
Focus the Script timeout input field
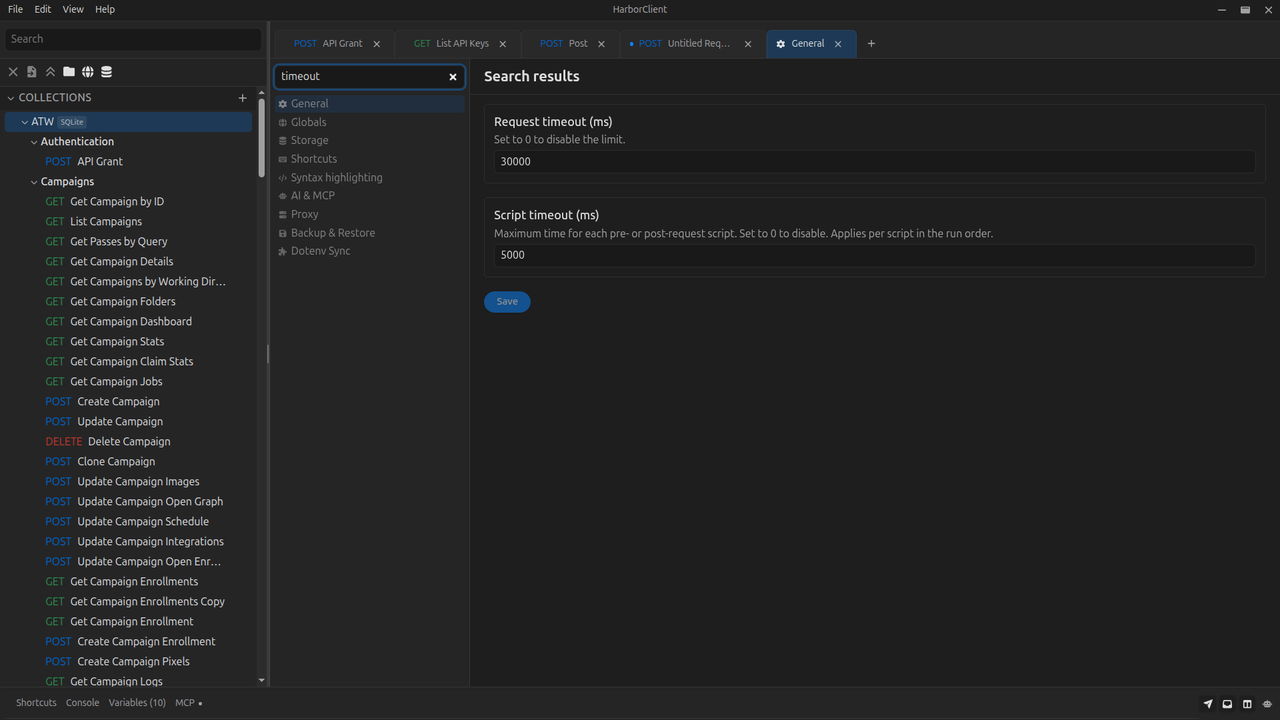click(x=874, y=255)
